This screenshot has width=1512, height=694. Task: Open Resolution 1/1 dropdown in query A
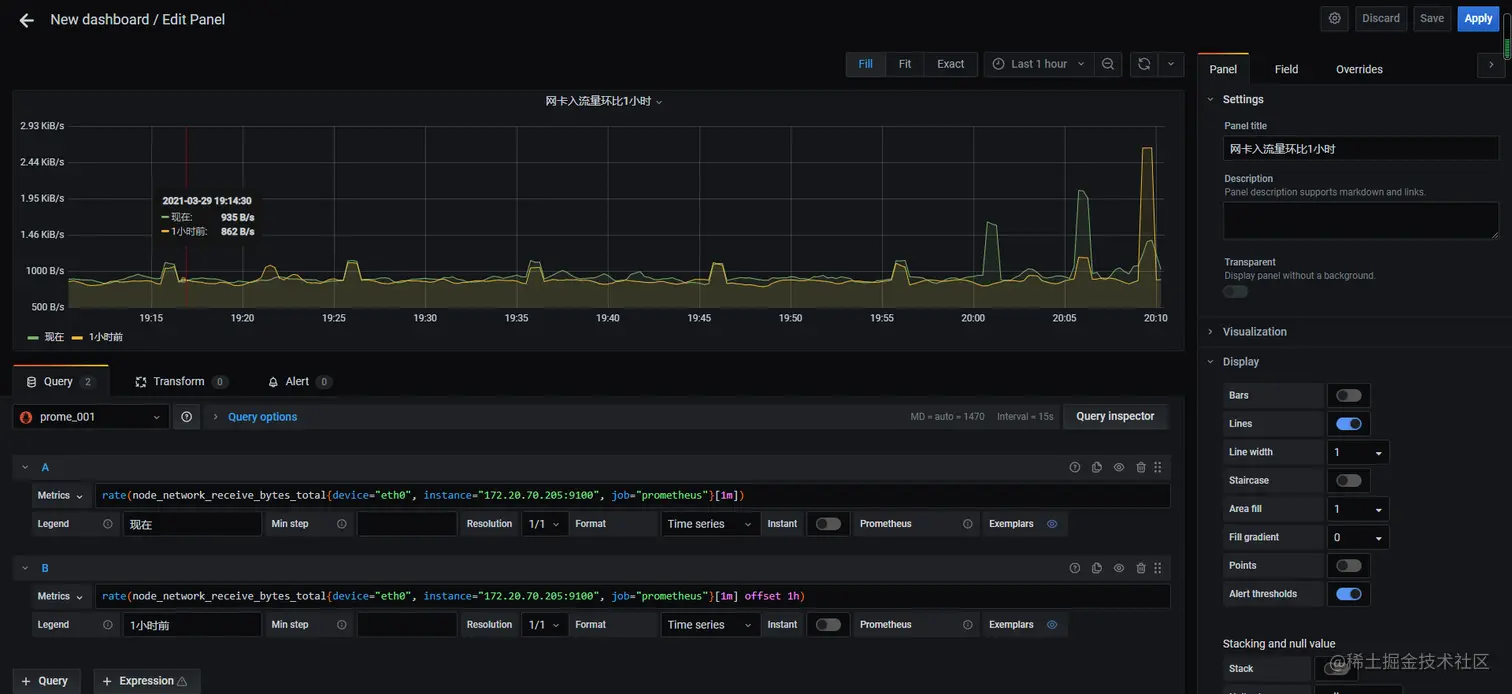(x=545, y=524)
